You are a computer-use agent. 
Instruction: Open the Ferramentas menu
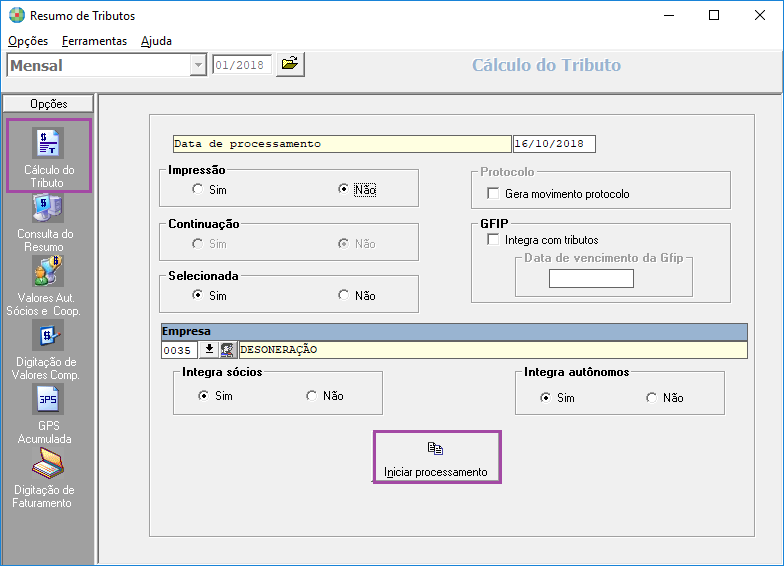(94, 41)
